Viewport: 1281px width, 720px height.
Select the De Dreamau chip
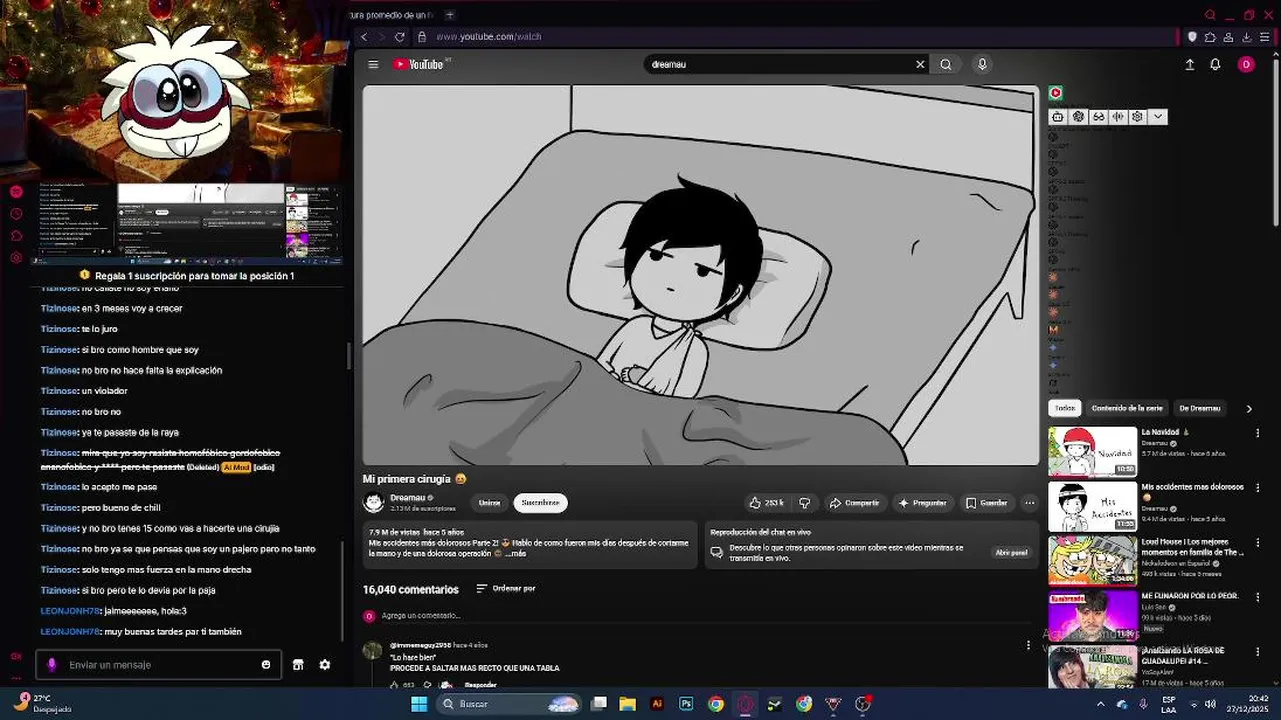tap(1199, 408)
